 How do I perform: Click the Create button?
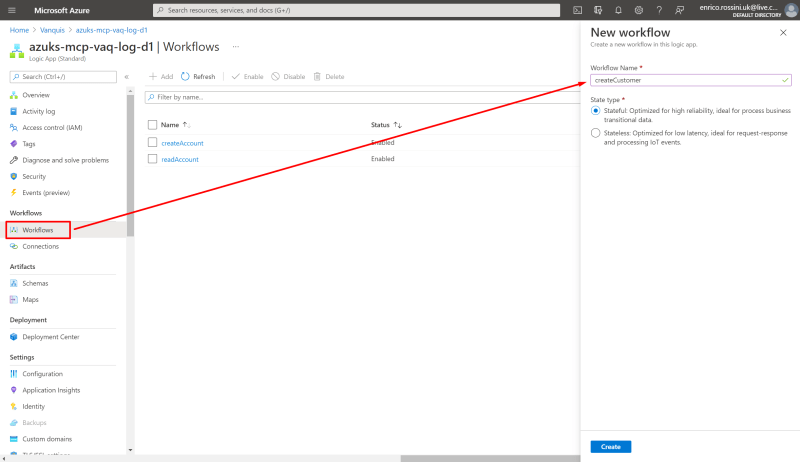pyautogui.click(x=611, y=447)
